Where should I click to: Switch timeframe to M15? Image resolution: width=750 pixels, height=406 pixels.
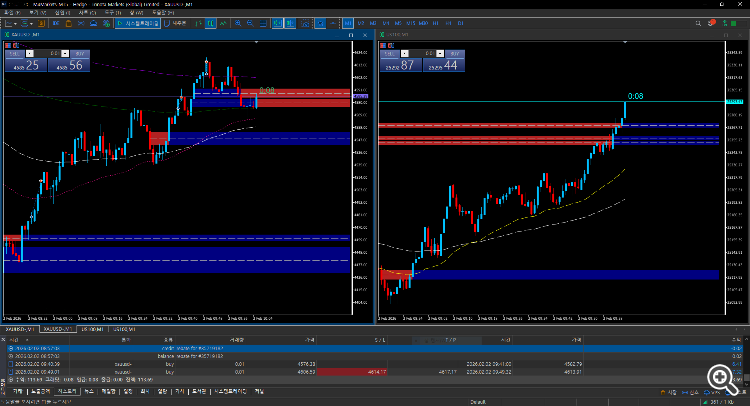pyautogui.click(x=410, y=23)
